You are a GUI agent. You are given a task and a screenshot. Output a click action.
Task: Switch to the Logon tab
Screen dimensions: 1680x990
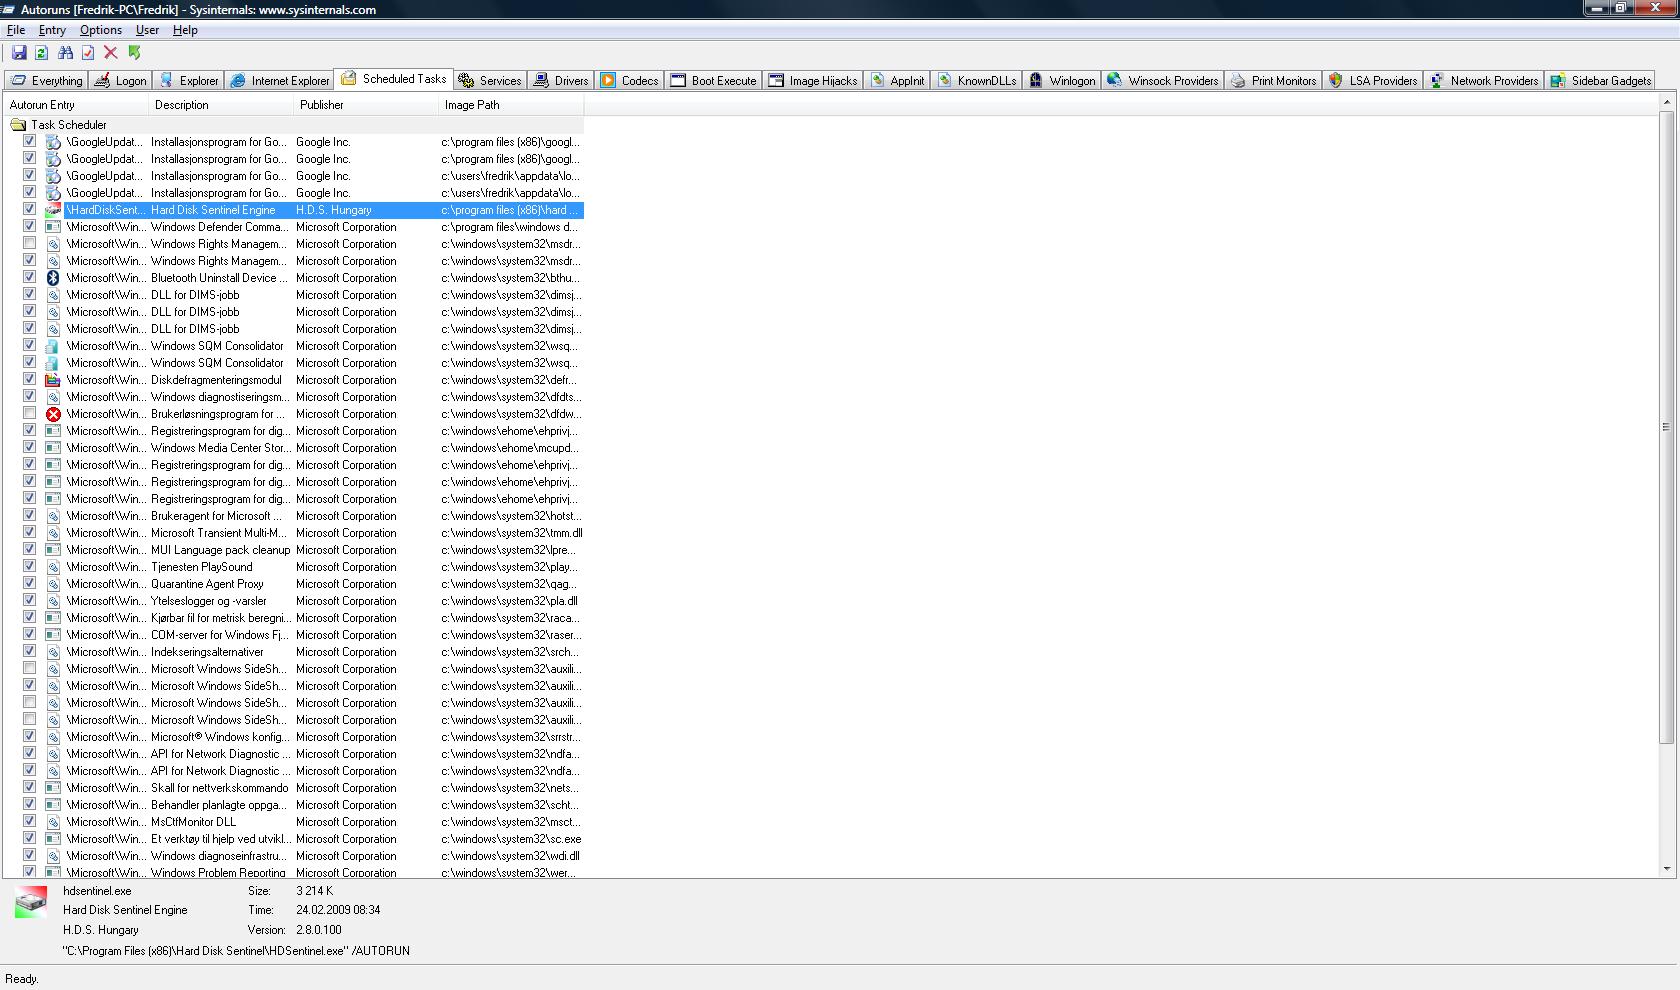121,81
